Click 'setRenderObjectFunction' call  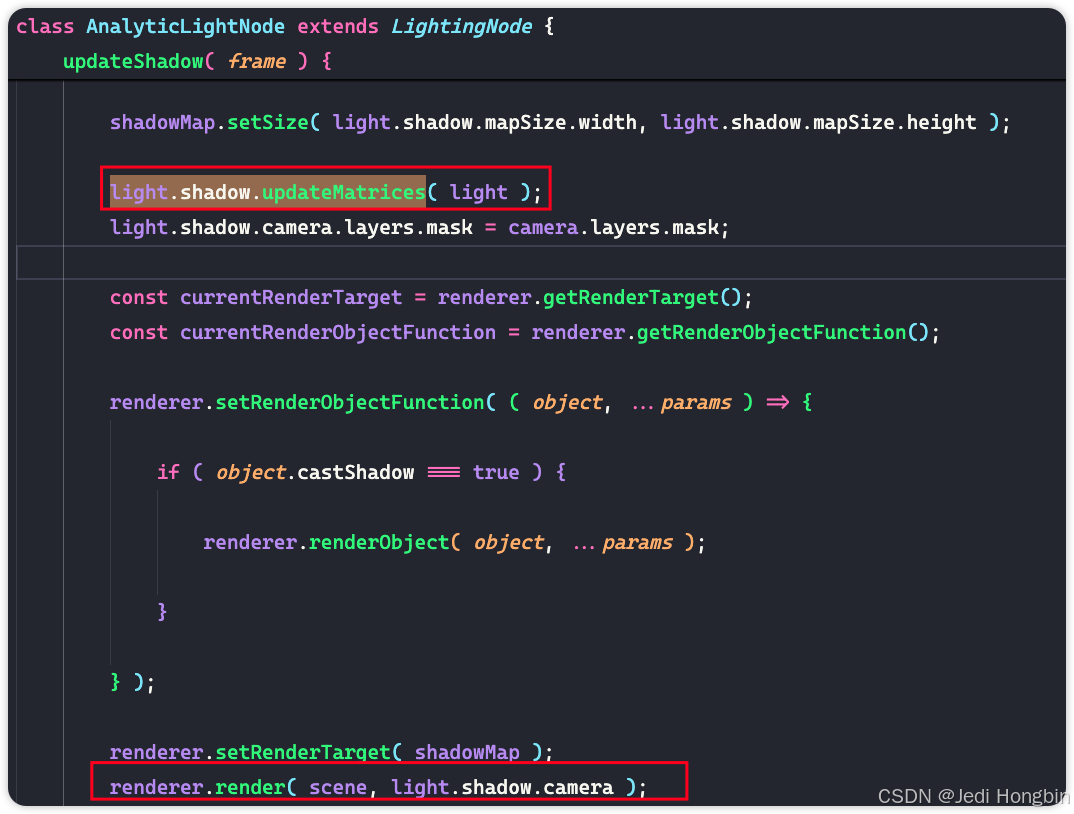[x=350, y=403]
